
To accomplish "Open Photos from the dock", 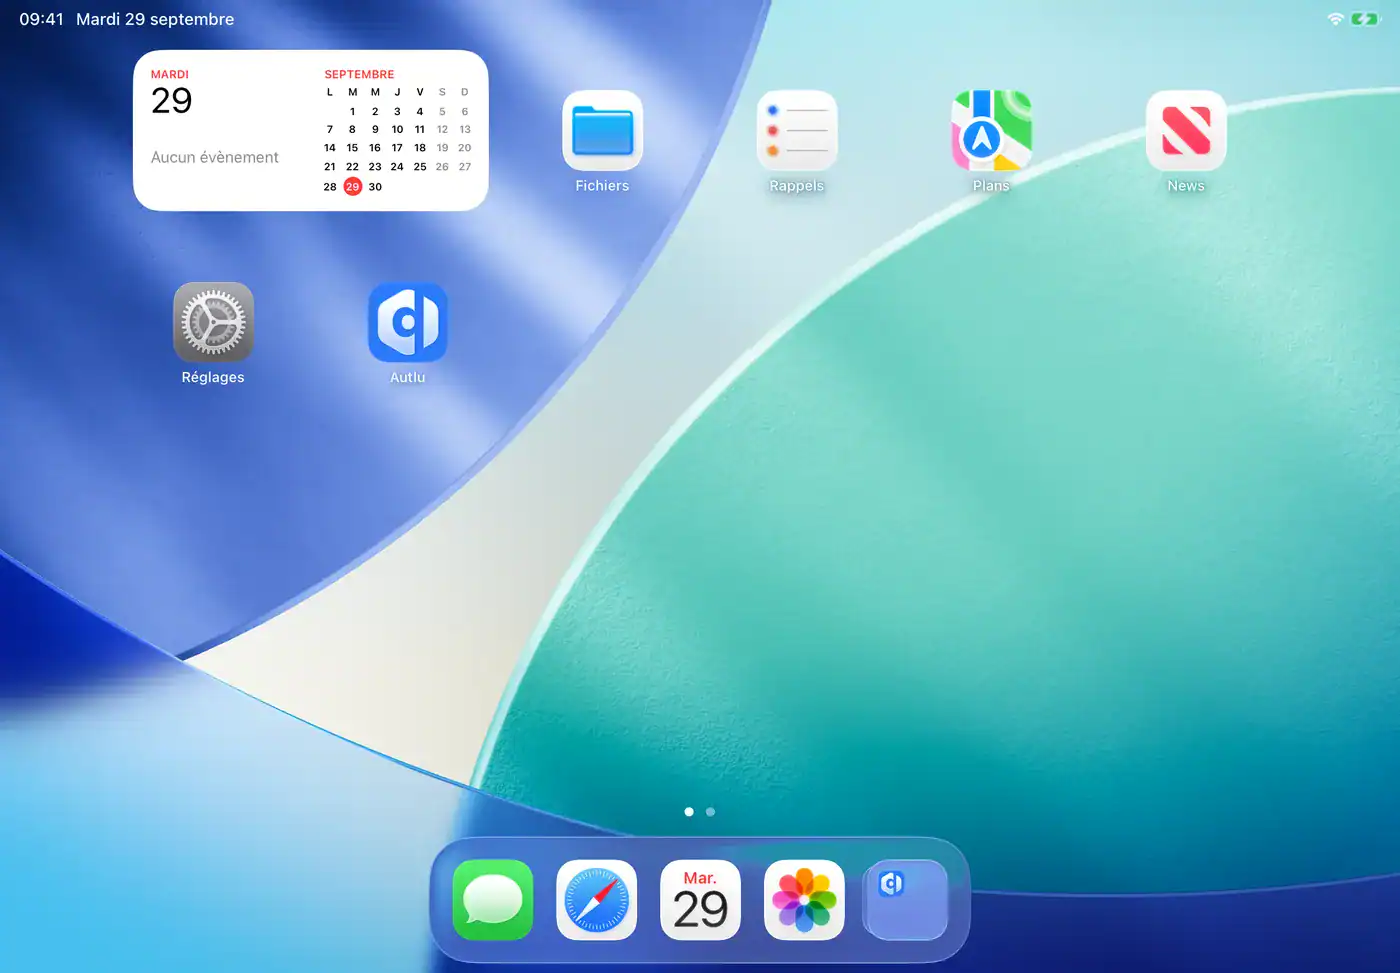I will point(804,900).
